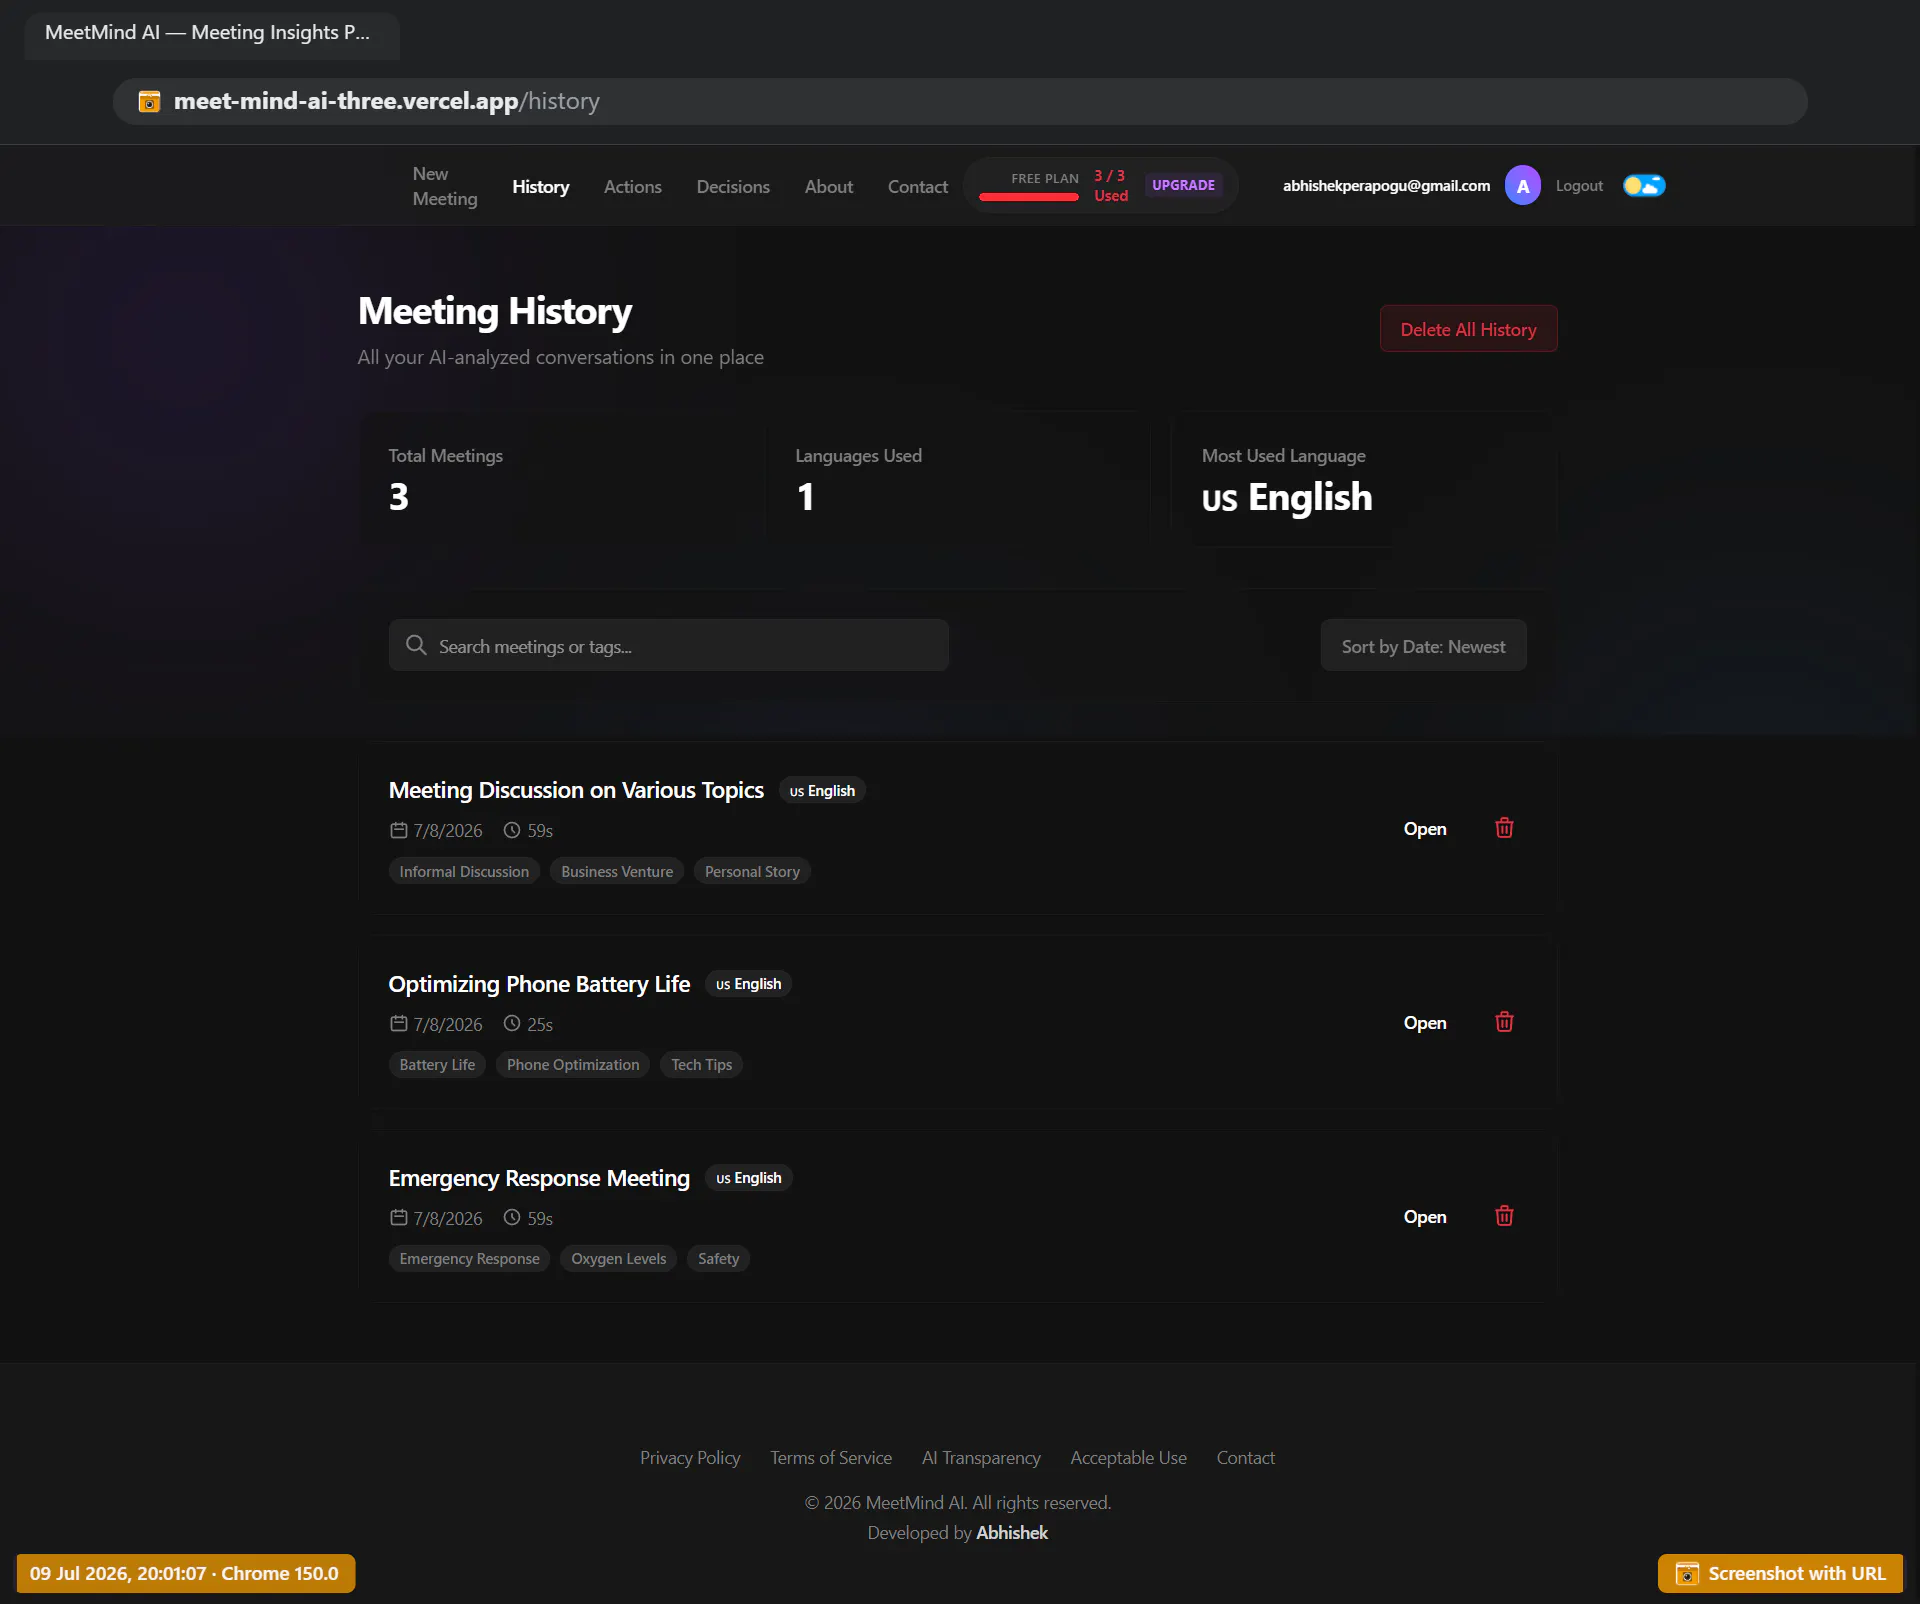Delete the Optimizing Phone Battery Life entry
The width and height of the screenshot is (1920, 1606).
1504,1023
